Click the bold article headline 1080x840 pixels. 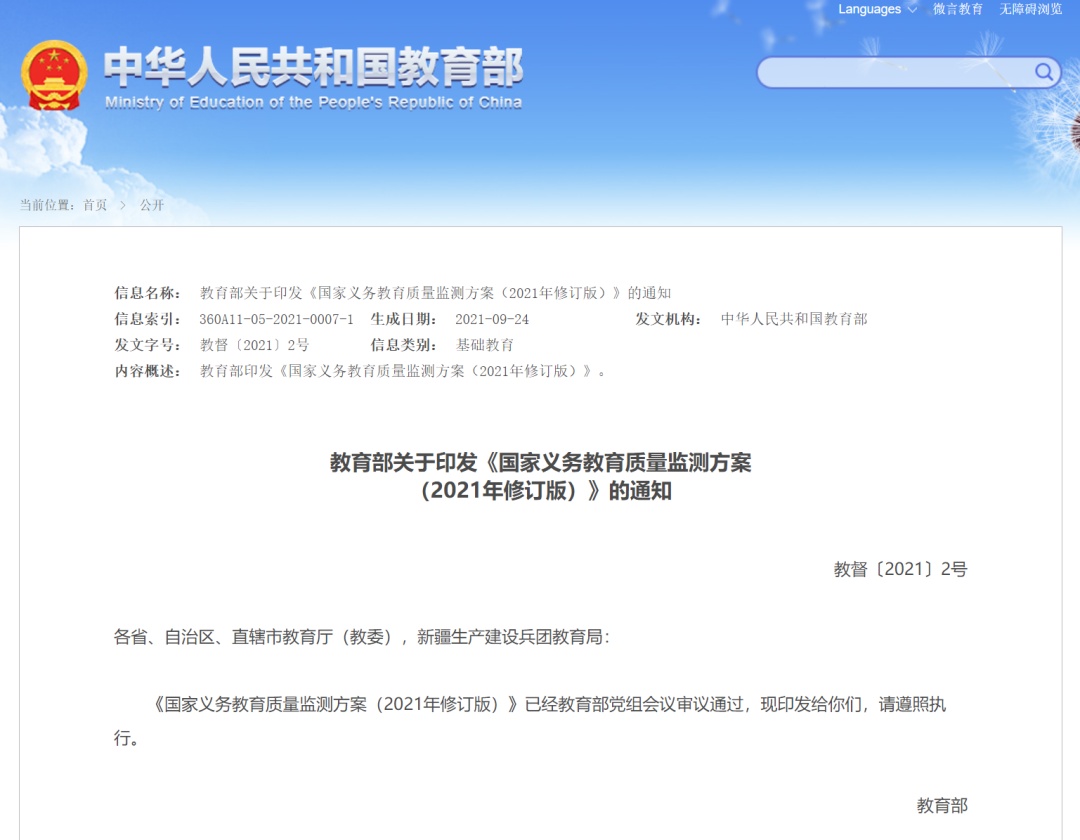coord(541,476)
